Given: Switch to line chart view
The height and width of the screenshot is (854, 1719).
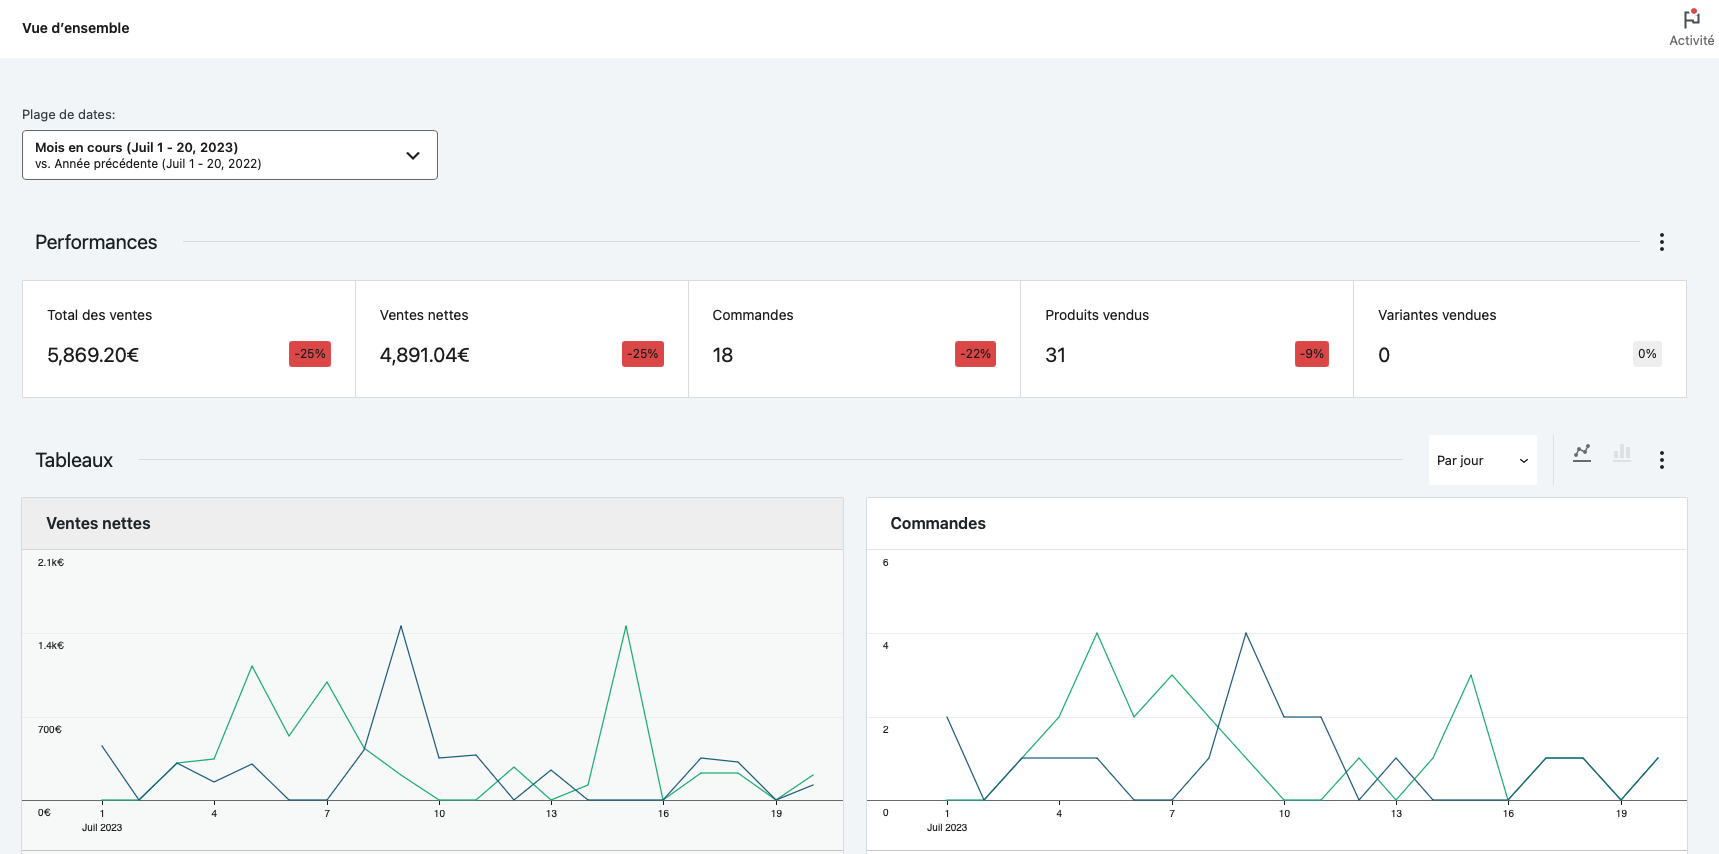Looking at the screenshot, I should pos(1582,454).
